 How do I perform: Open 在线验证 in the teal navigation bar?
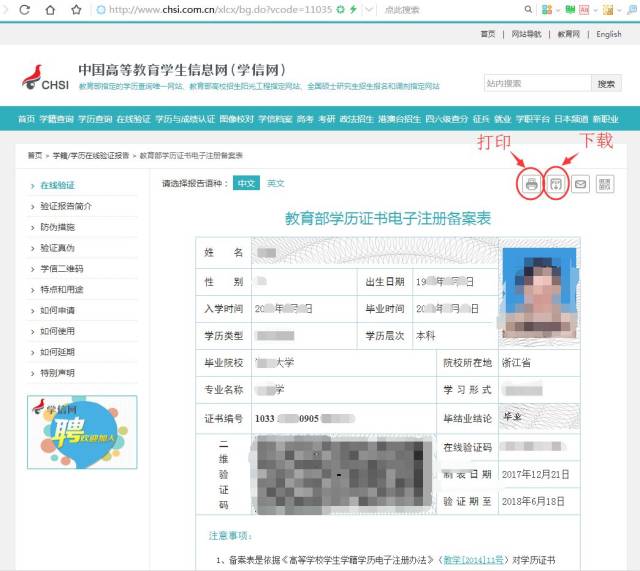coord(133,119)
